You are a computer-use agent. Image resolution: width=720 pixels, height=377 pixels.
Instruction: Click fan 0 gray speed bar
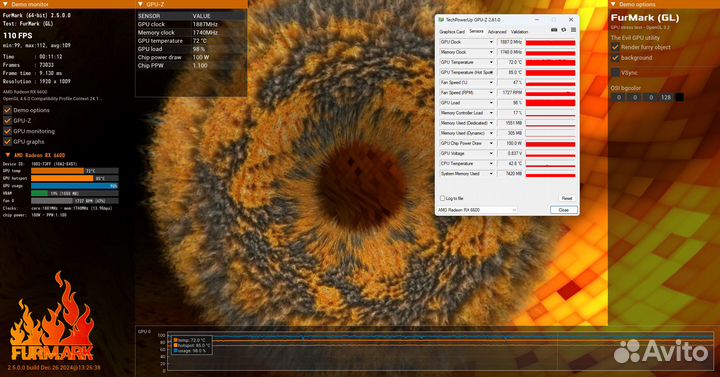pyautogui.click(x=51, y=201)
